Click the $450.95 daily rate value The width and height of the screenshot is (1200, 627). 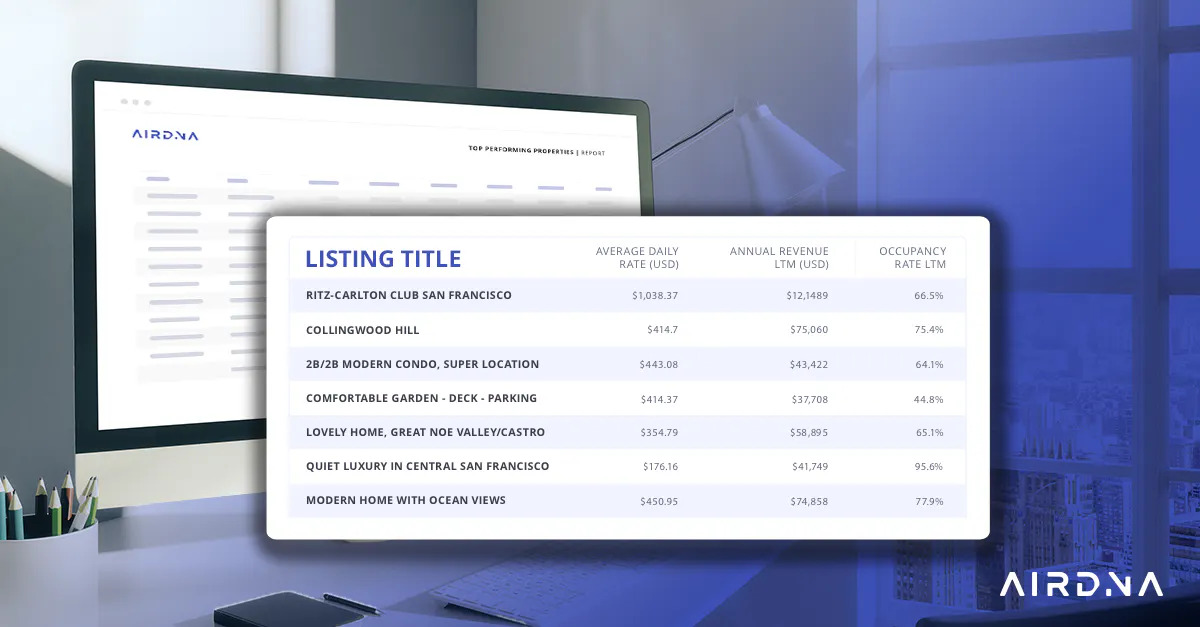pos(659,500)
